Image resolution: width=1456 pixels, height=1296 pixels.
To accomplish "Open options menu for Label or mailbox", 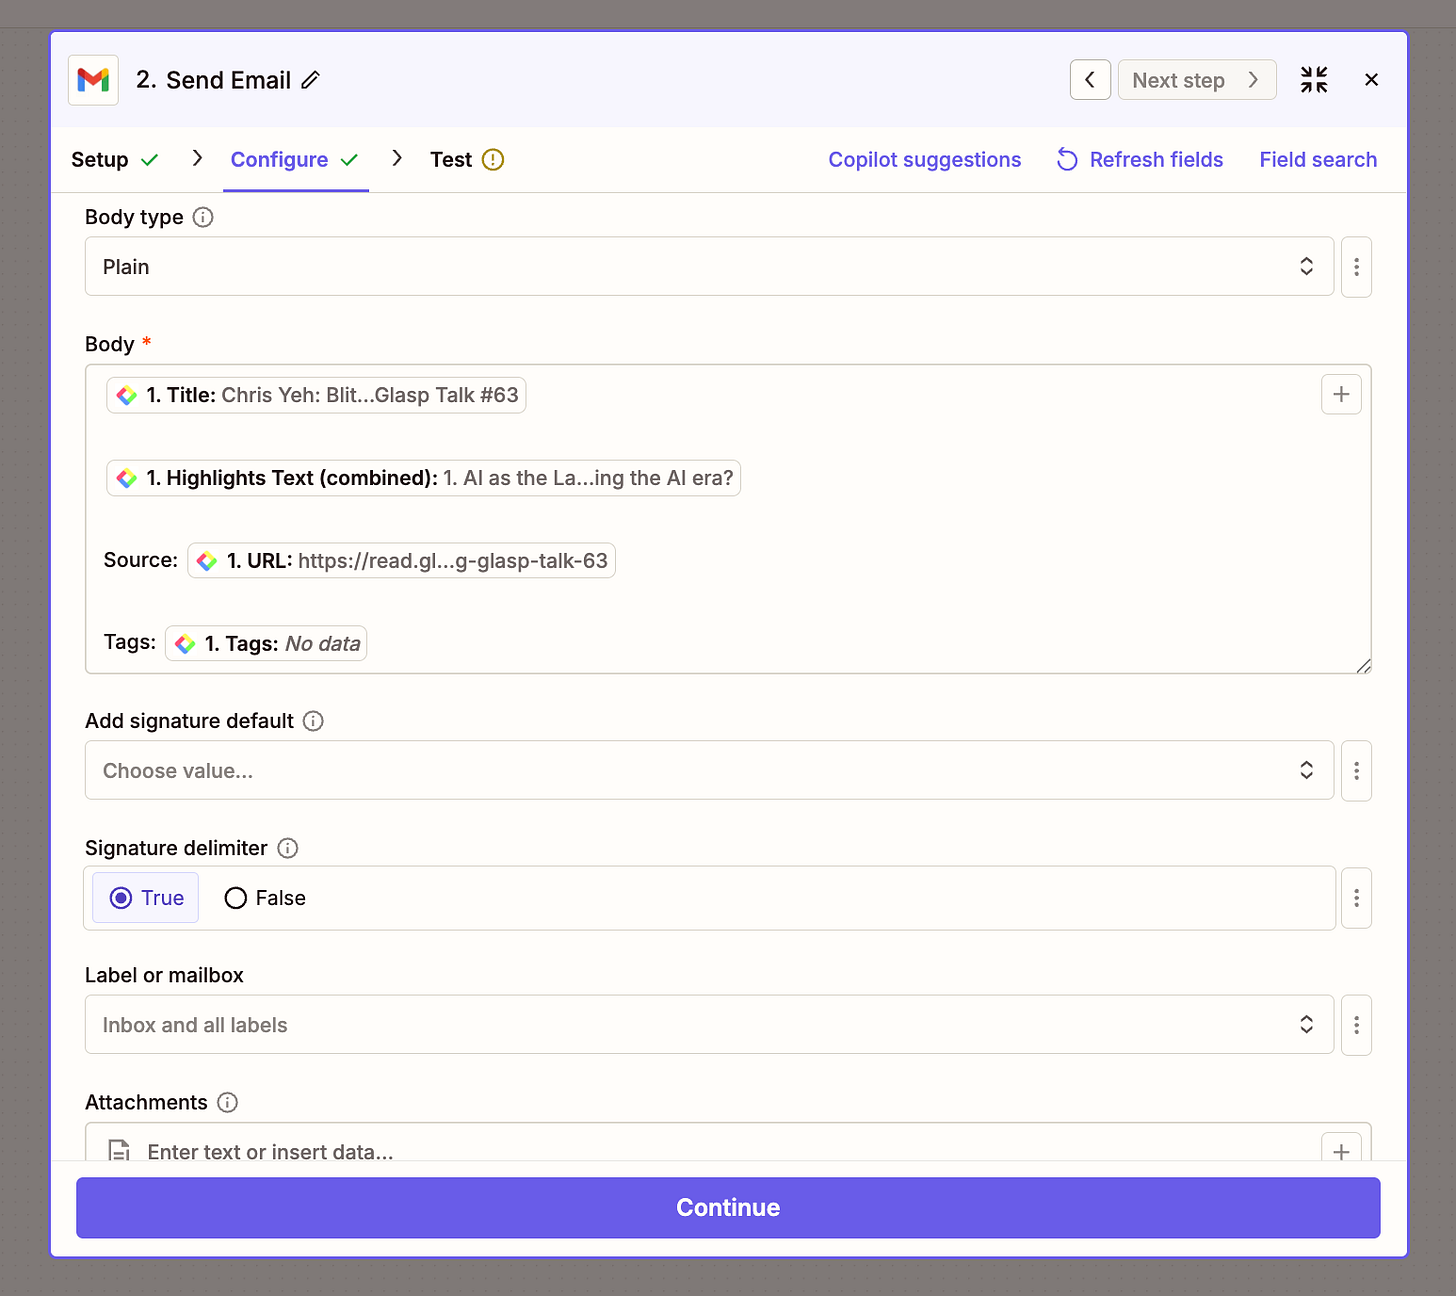I will [1356, 1025].
